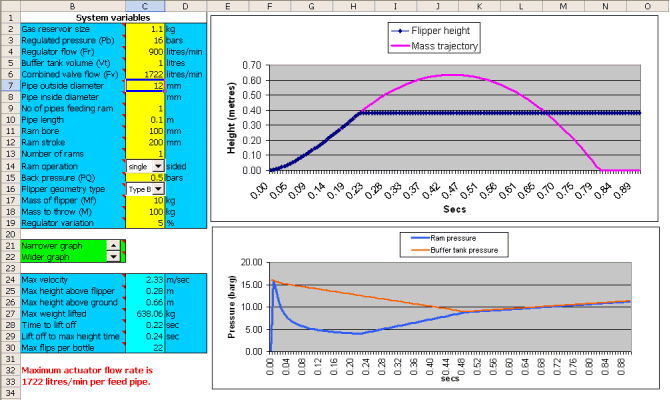Expand the Flipper geometry type dropdown

pos(159,187)
